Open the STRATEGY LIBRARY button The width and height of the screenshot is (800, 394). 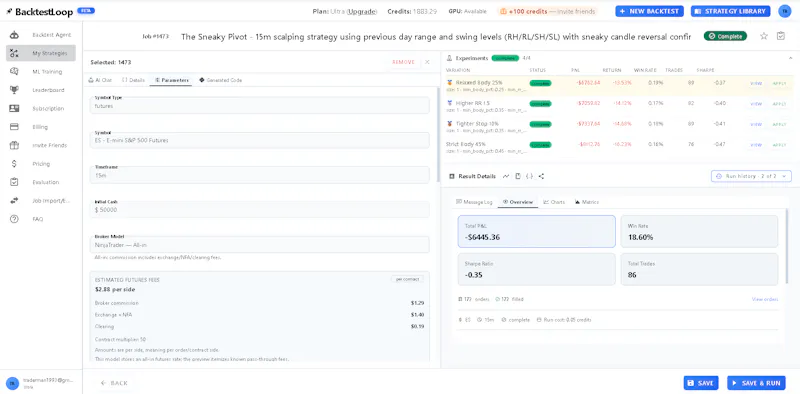(730, 11)
